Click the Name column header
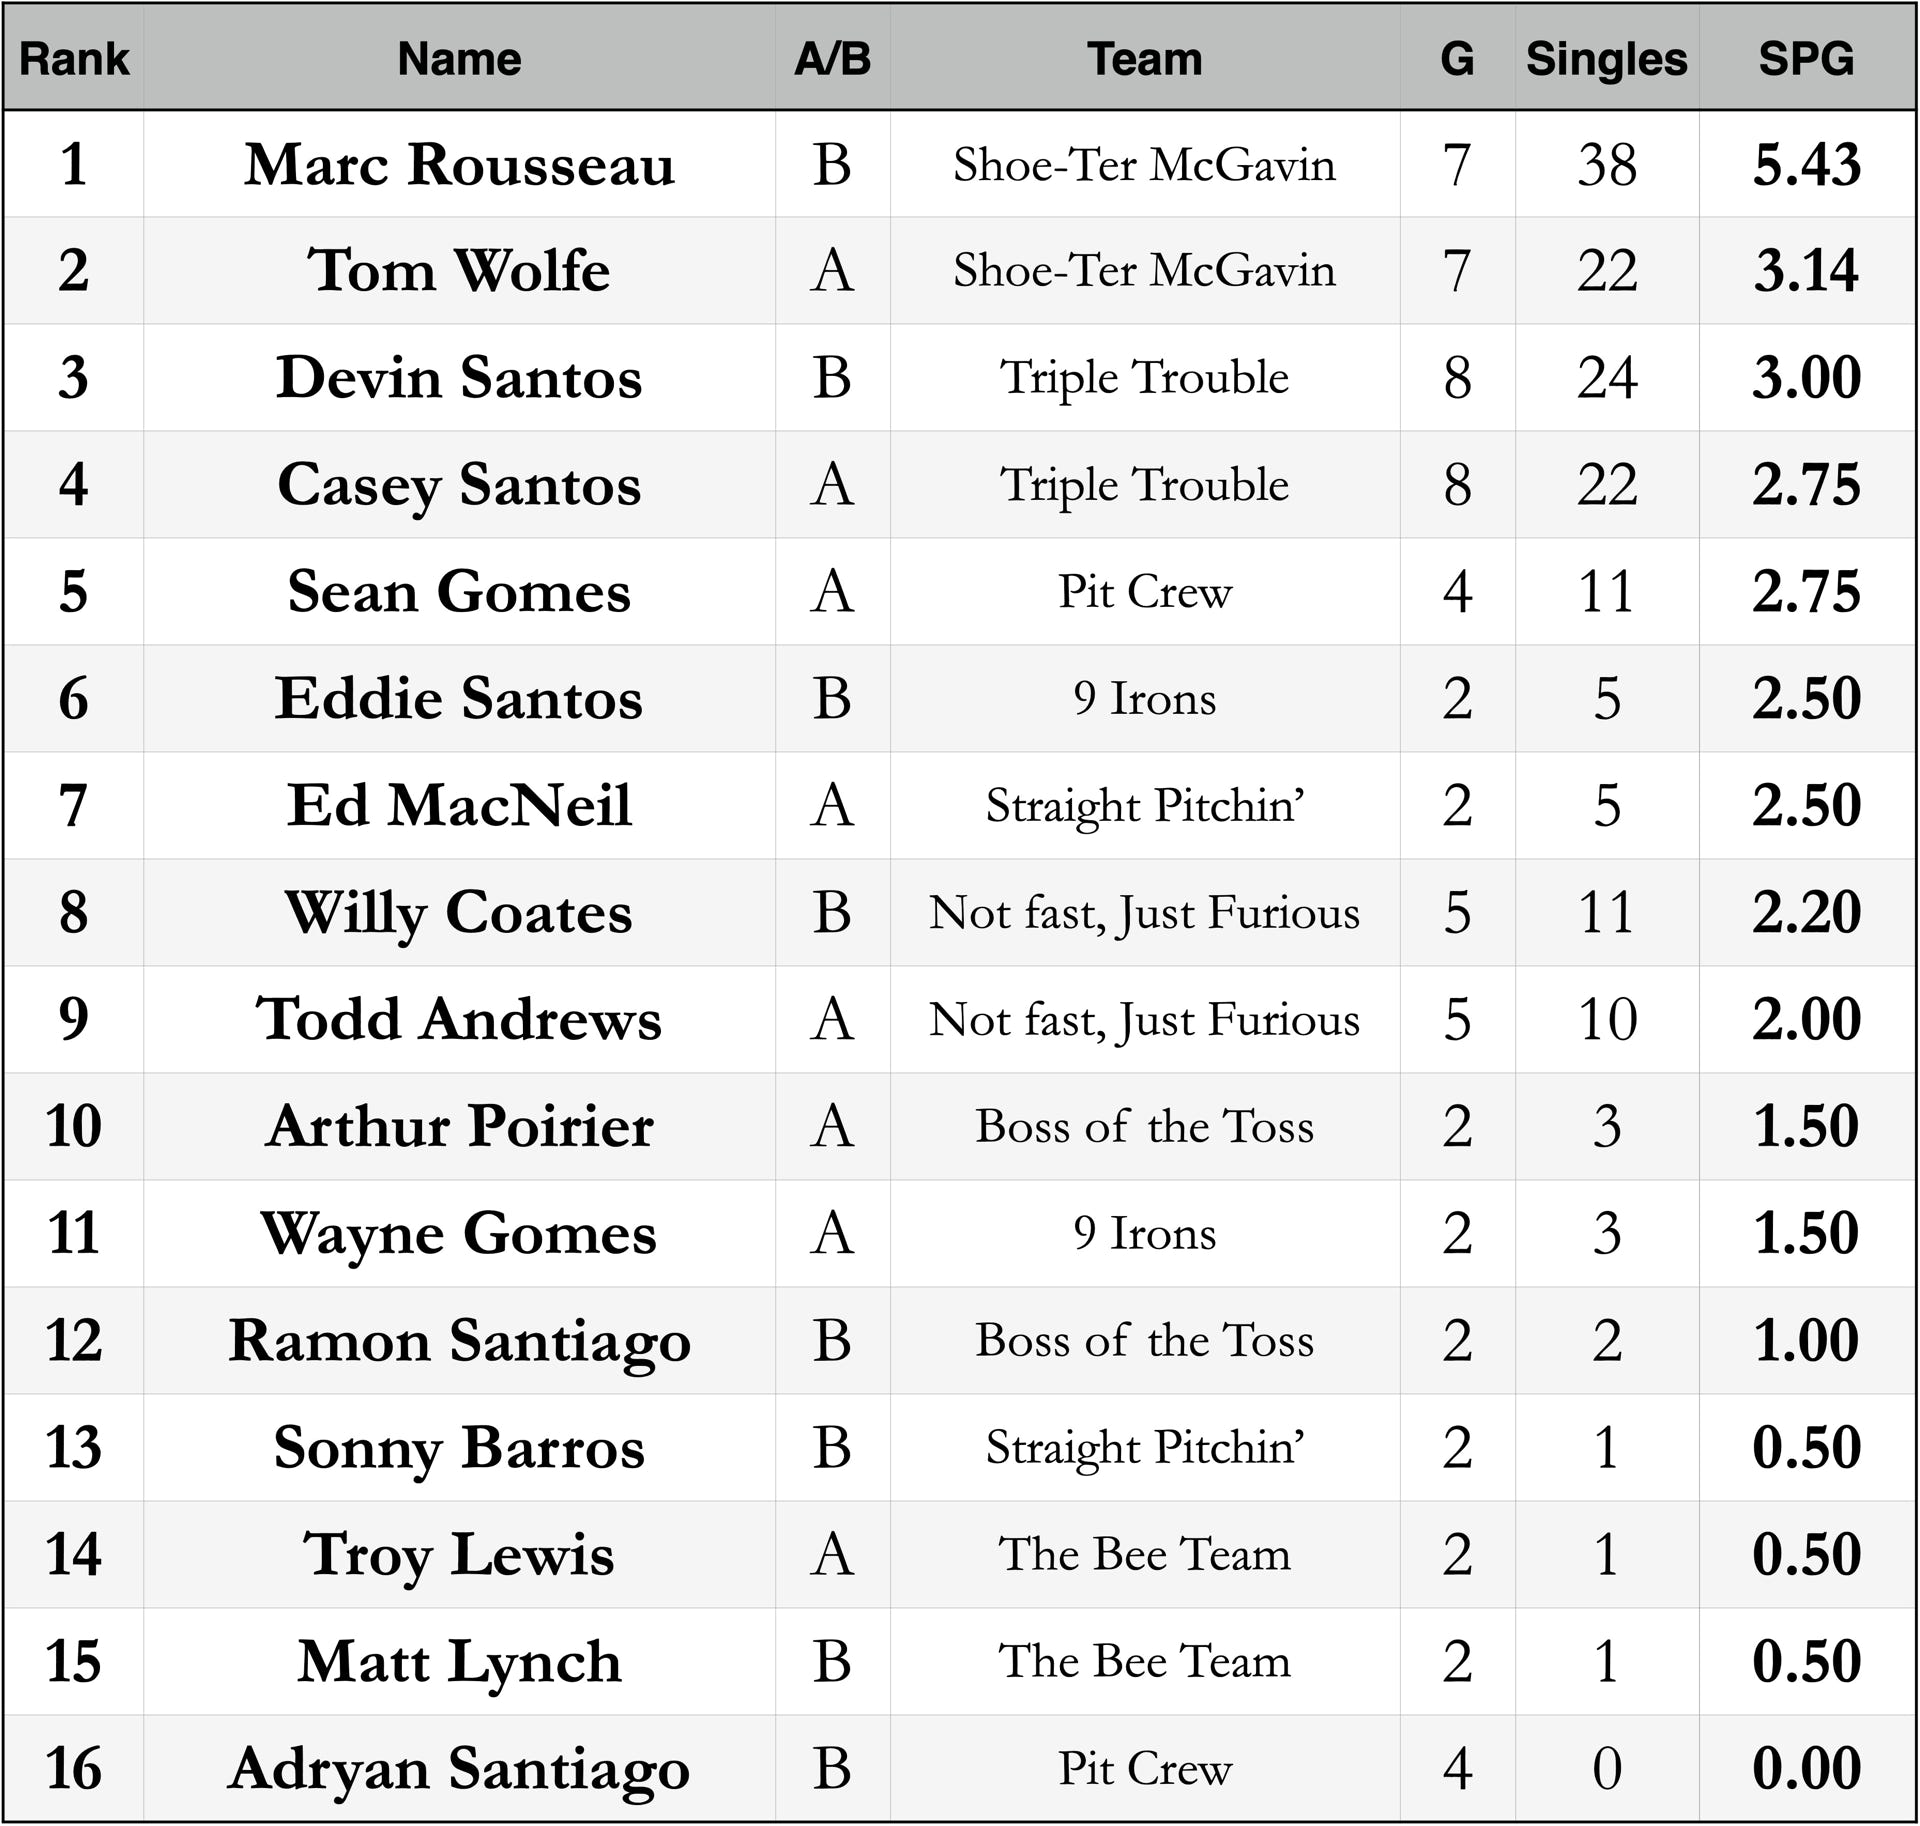The height and width of the screenshot is (1826, 1920). (x=459, y=59)
